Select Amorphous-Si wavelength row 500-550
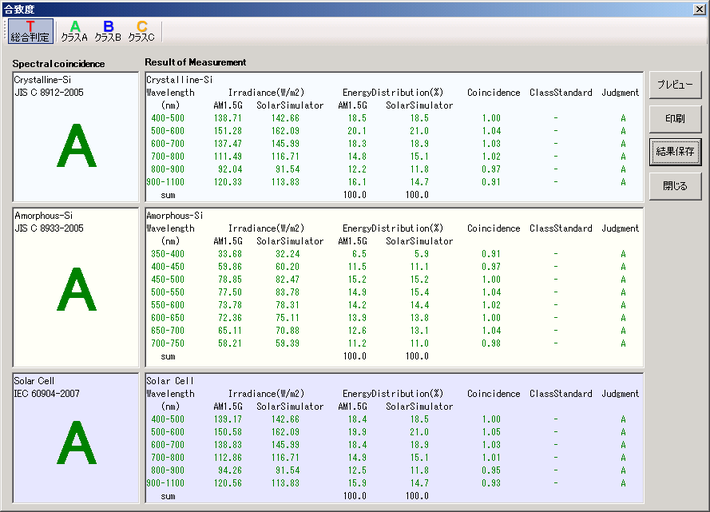The width and height of the screenshot is (710, 512). coord(168,292)
